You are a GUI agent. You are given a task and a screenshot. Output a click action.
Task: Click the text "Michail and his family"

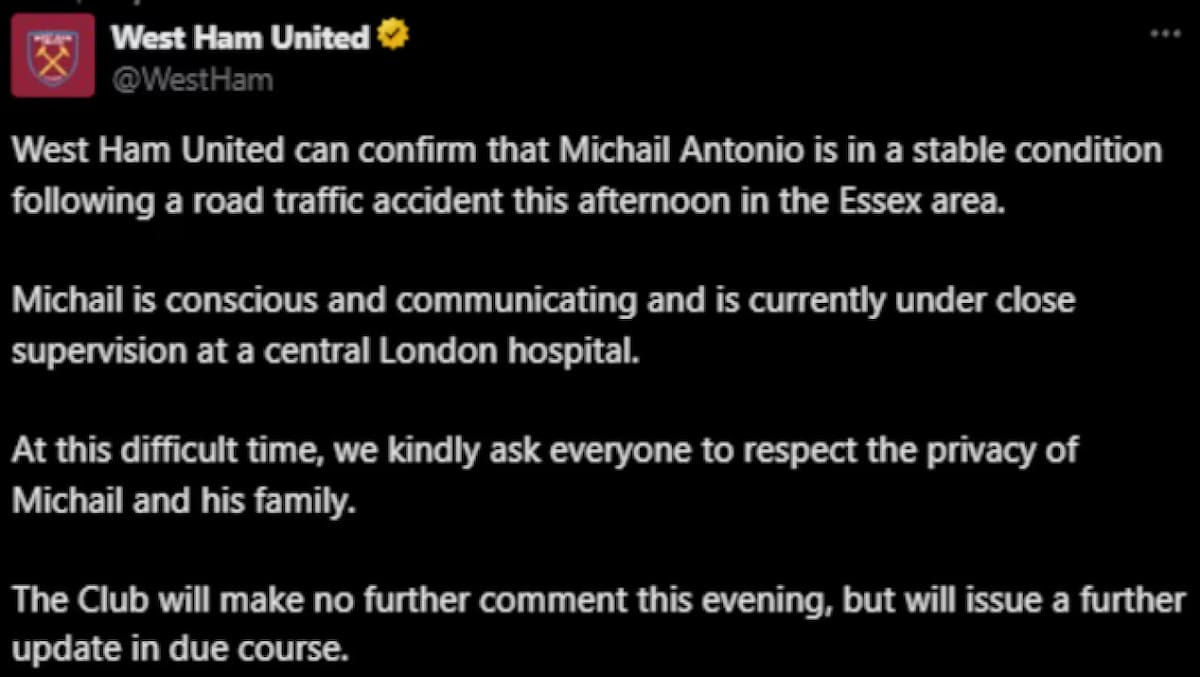(182, 500)
